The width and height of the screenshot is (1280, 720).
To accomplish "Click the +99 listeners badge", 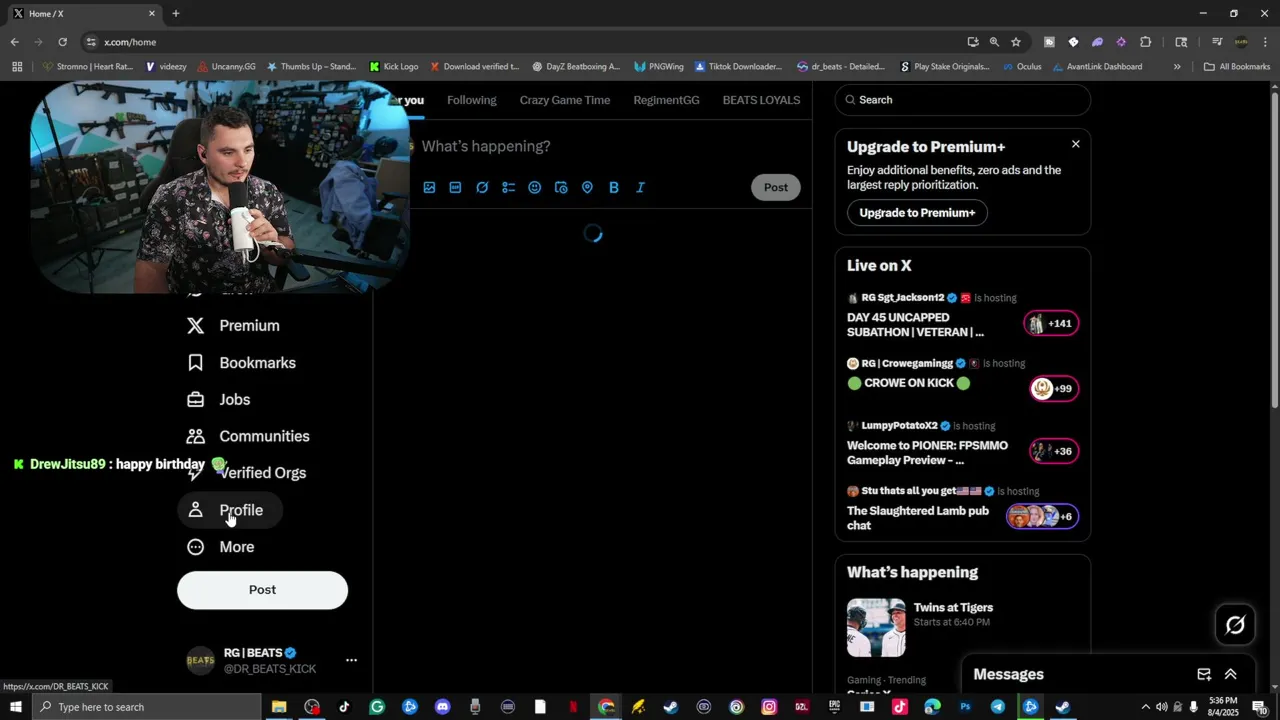I will click(1054, 389).
